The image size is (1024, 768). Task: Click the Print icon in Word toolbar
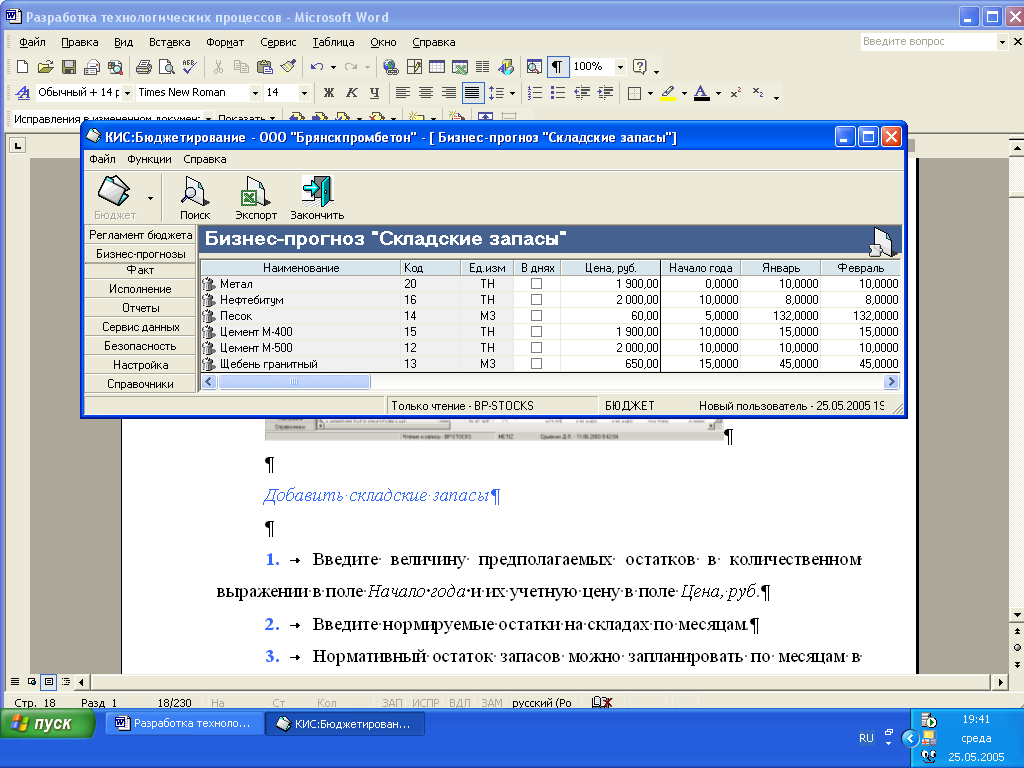click(x=144, y=67)
